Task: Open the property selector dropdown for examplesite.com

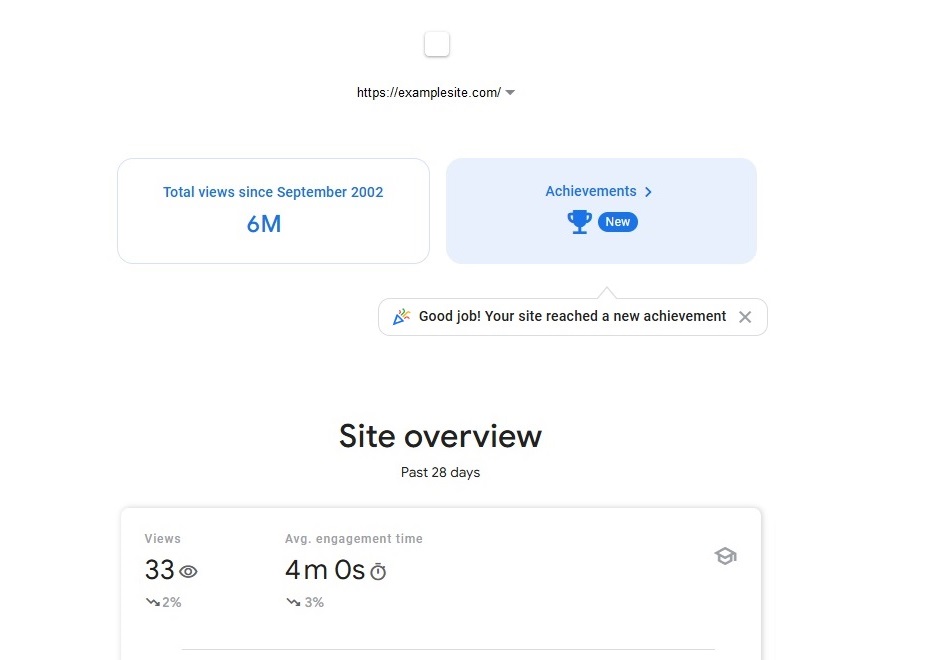Action: (x=510, y=92)
